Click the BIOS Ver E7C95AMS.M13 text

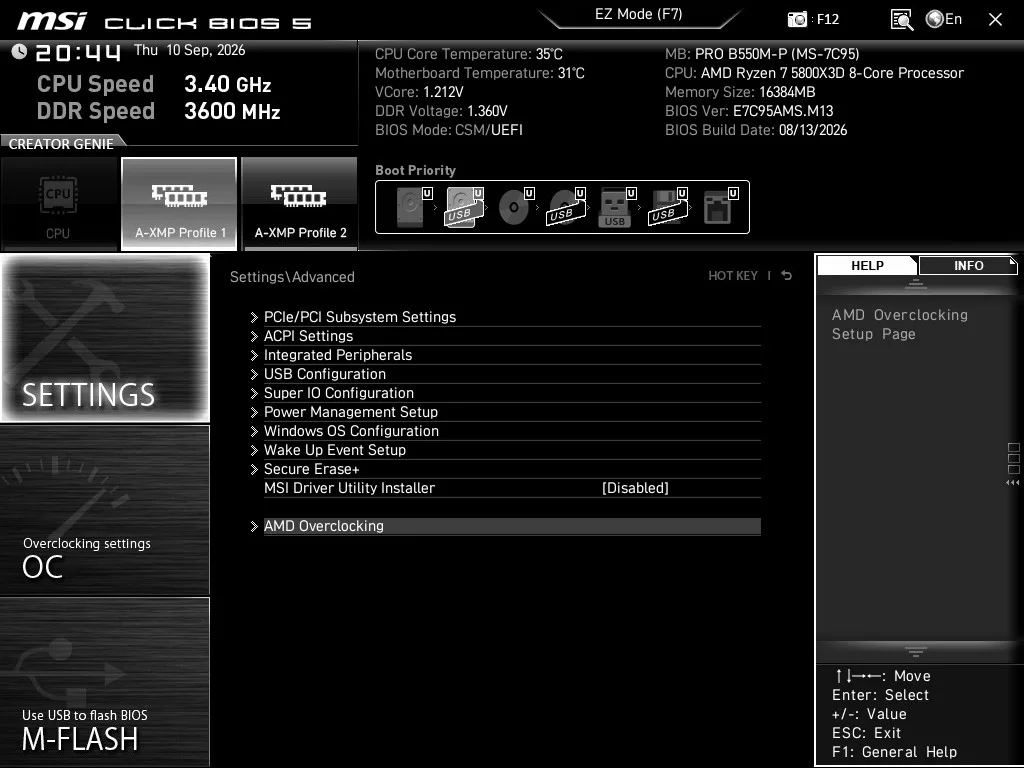click(x=749, y=111)
